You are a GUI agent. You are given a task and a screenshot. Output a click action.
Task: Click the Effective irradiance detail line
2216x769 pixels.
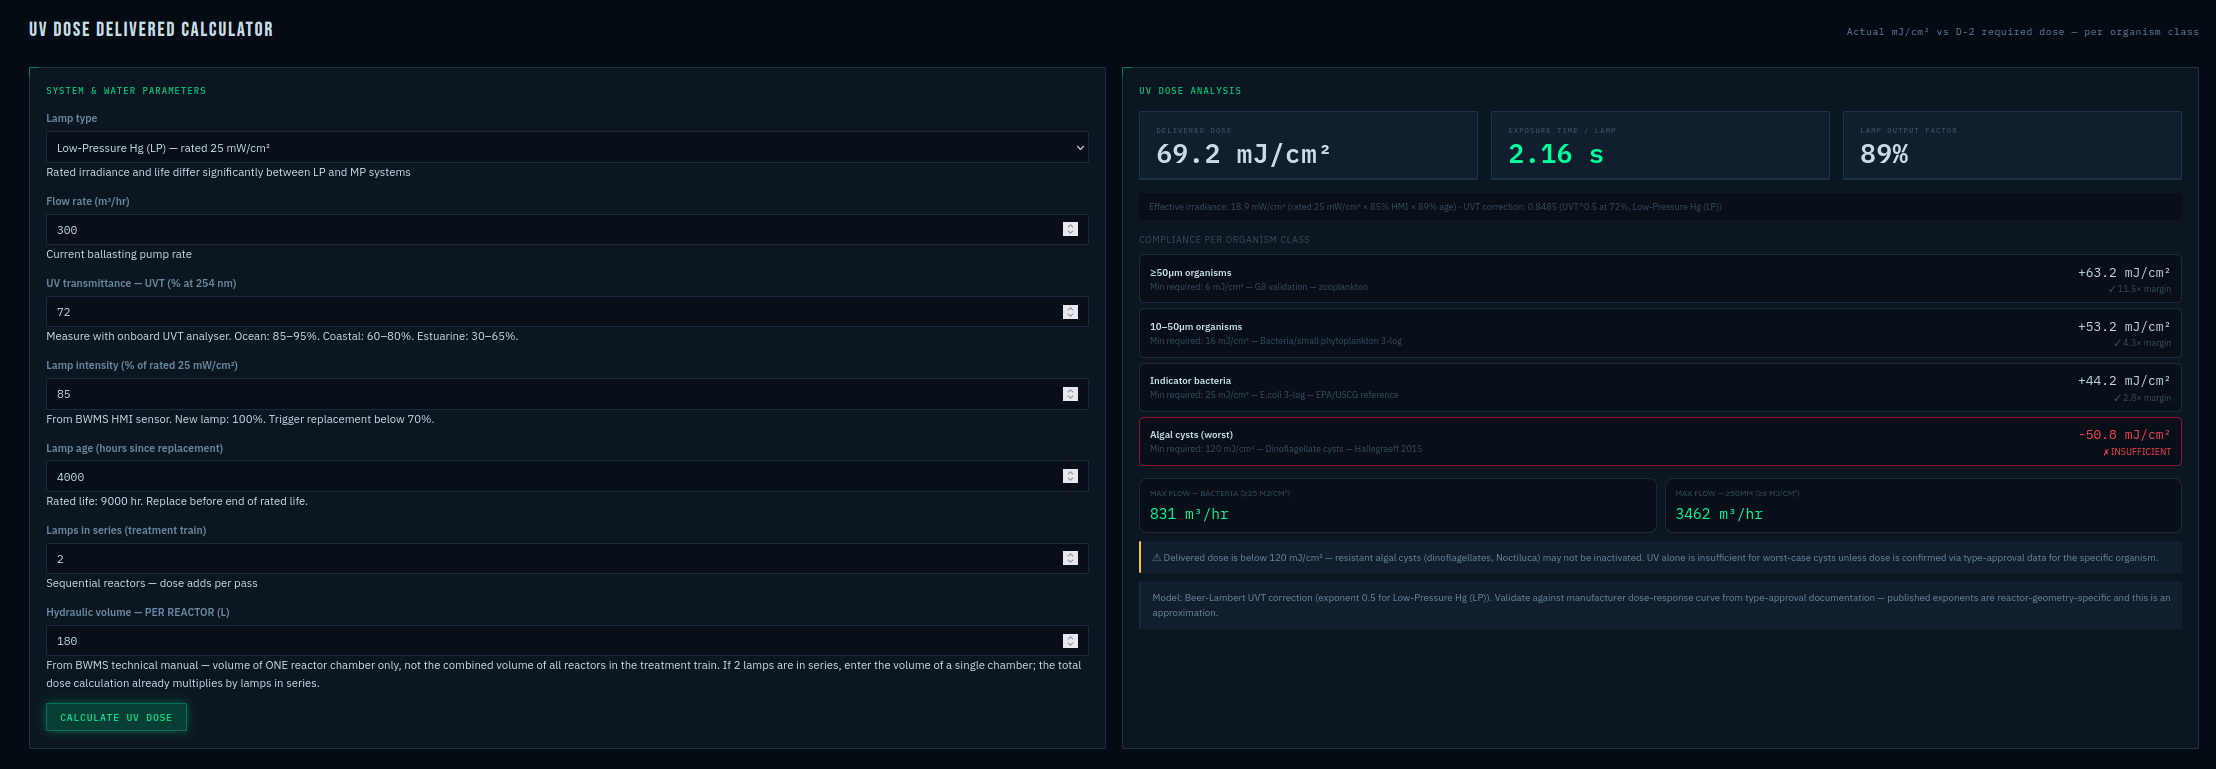click(1660, 207)
